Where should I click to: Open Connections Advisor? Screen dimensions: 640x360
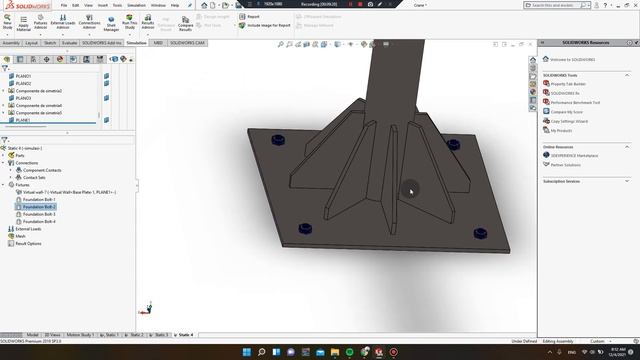pos(89,22)
